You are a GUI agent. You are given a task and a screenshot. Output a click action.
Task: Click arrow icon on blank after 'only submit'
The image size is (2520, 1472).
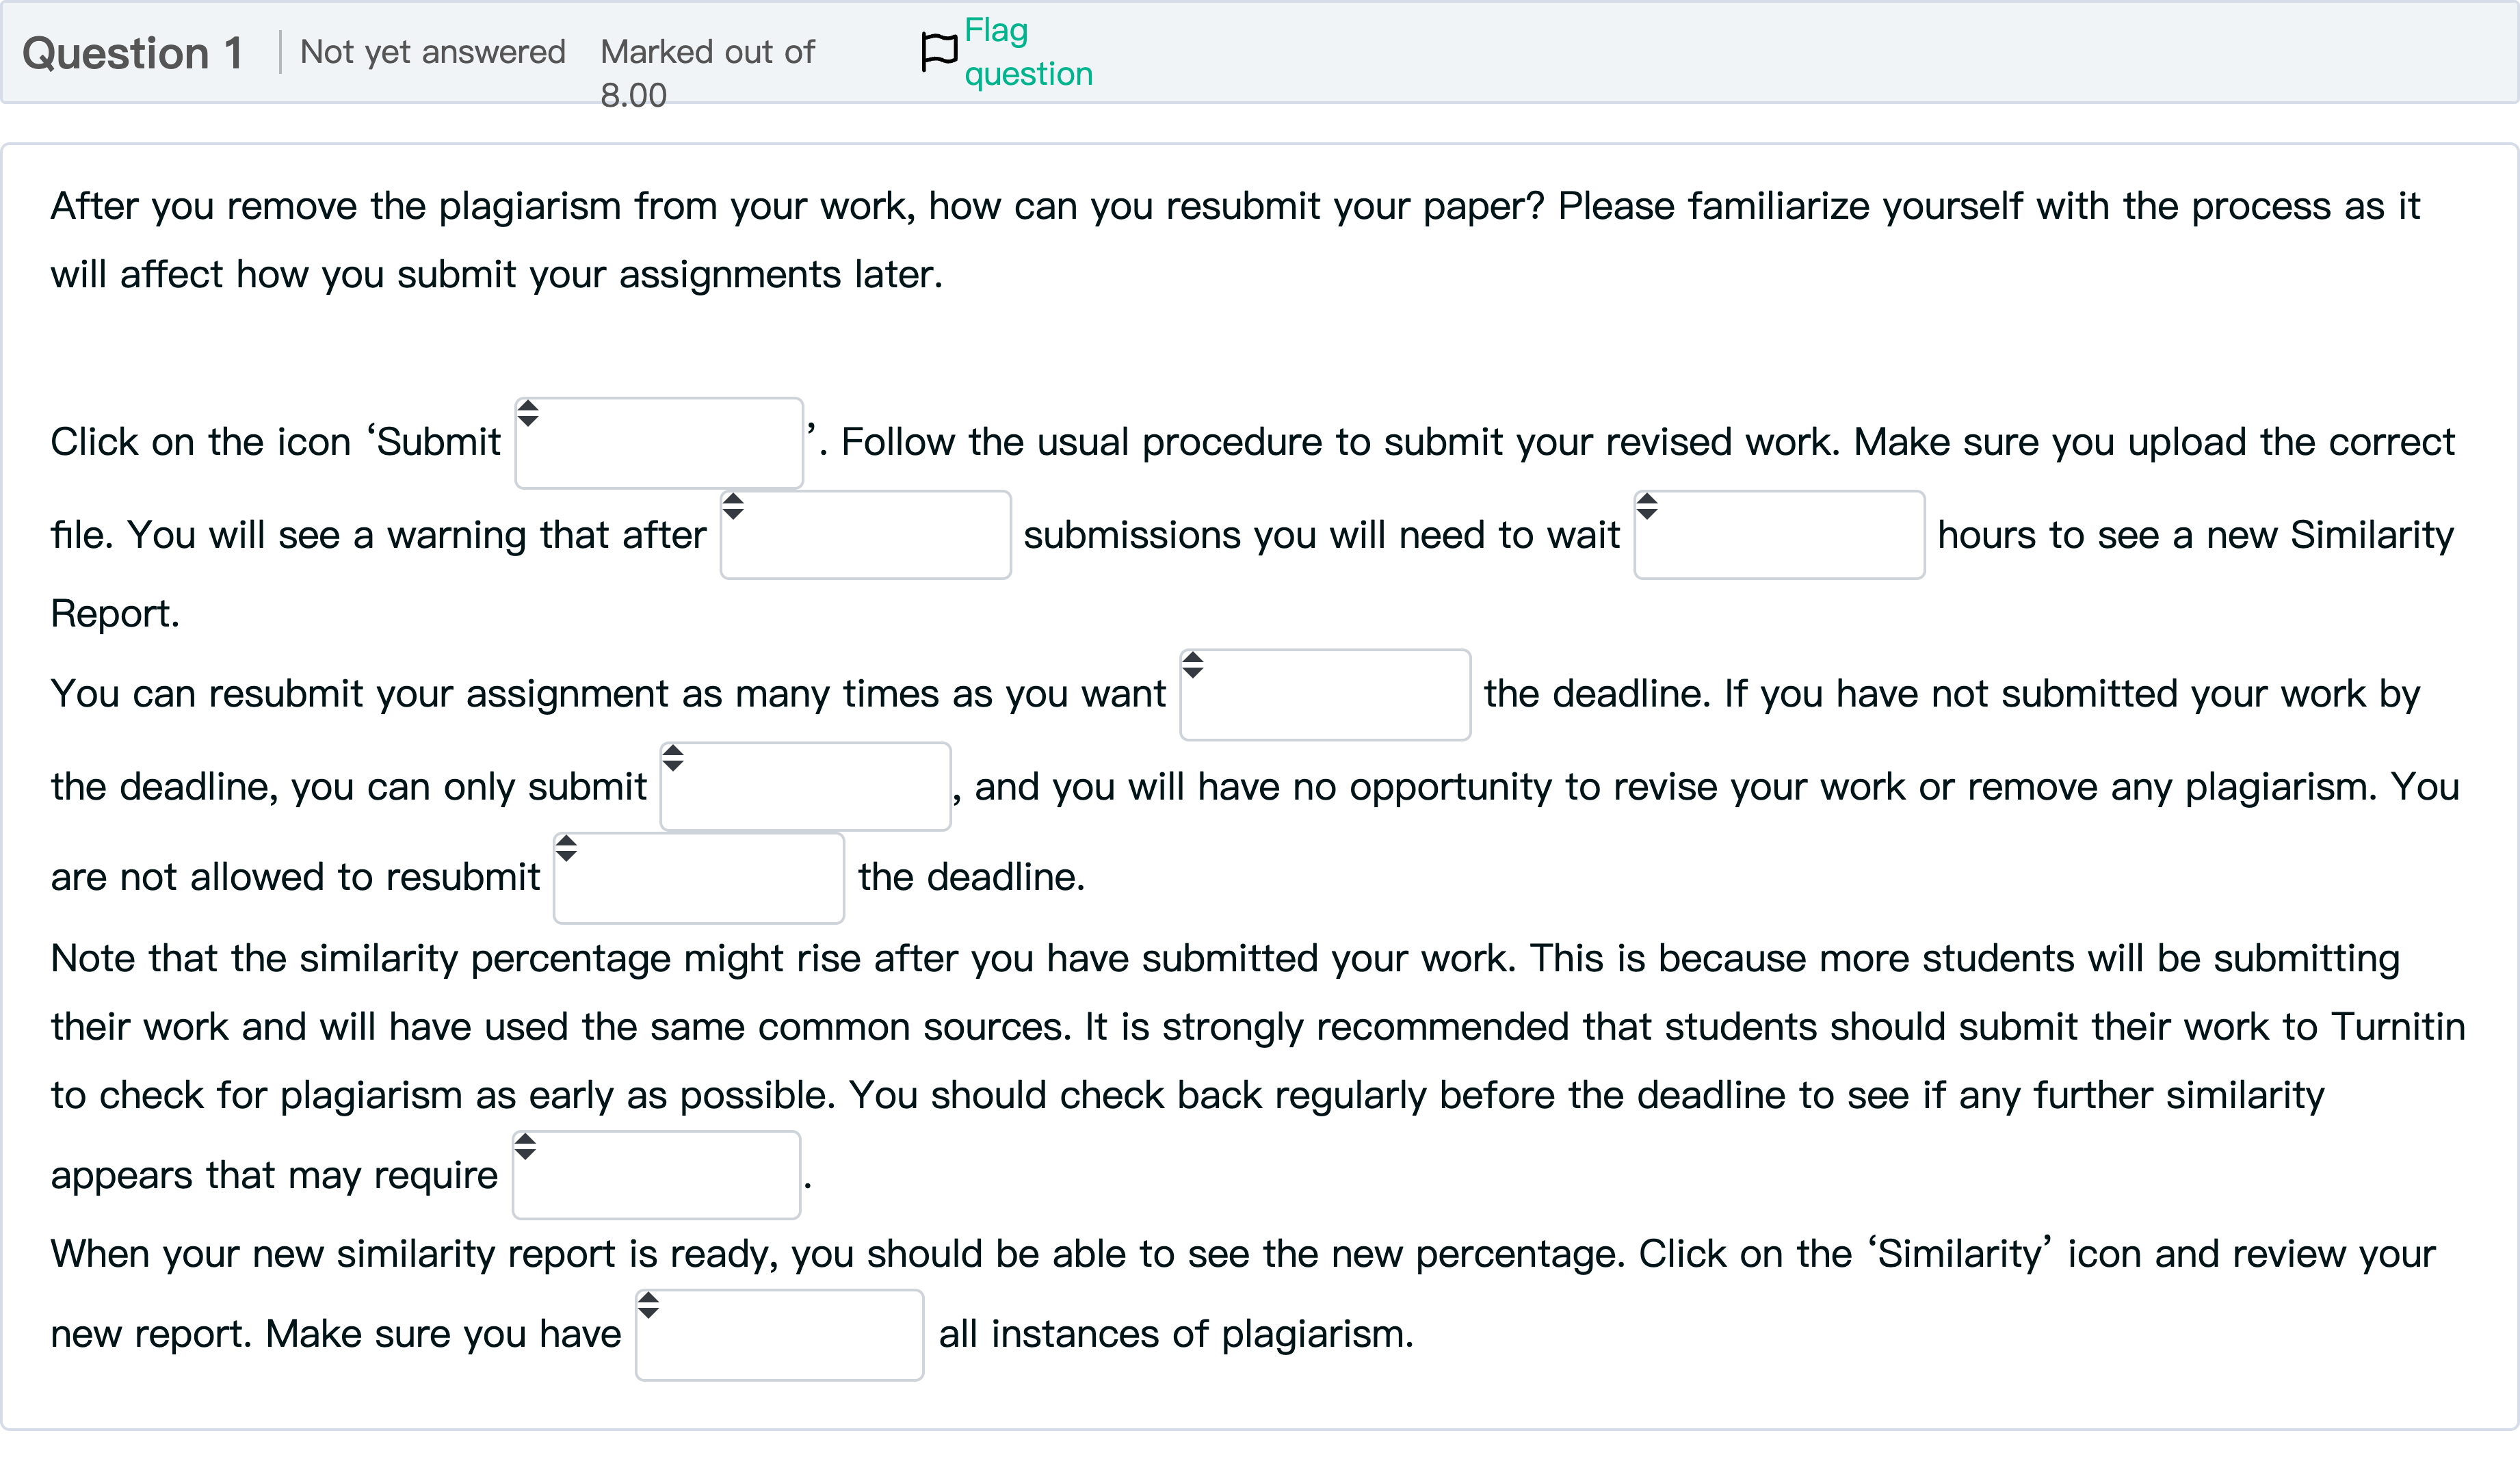(x=673, y=758)
